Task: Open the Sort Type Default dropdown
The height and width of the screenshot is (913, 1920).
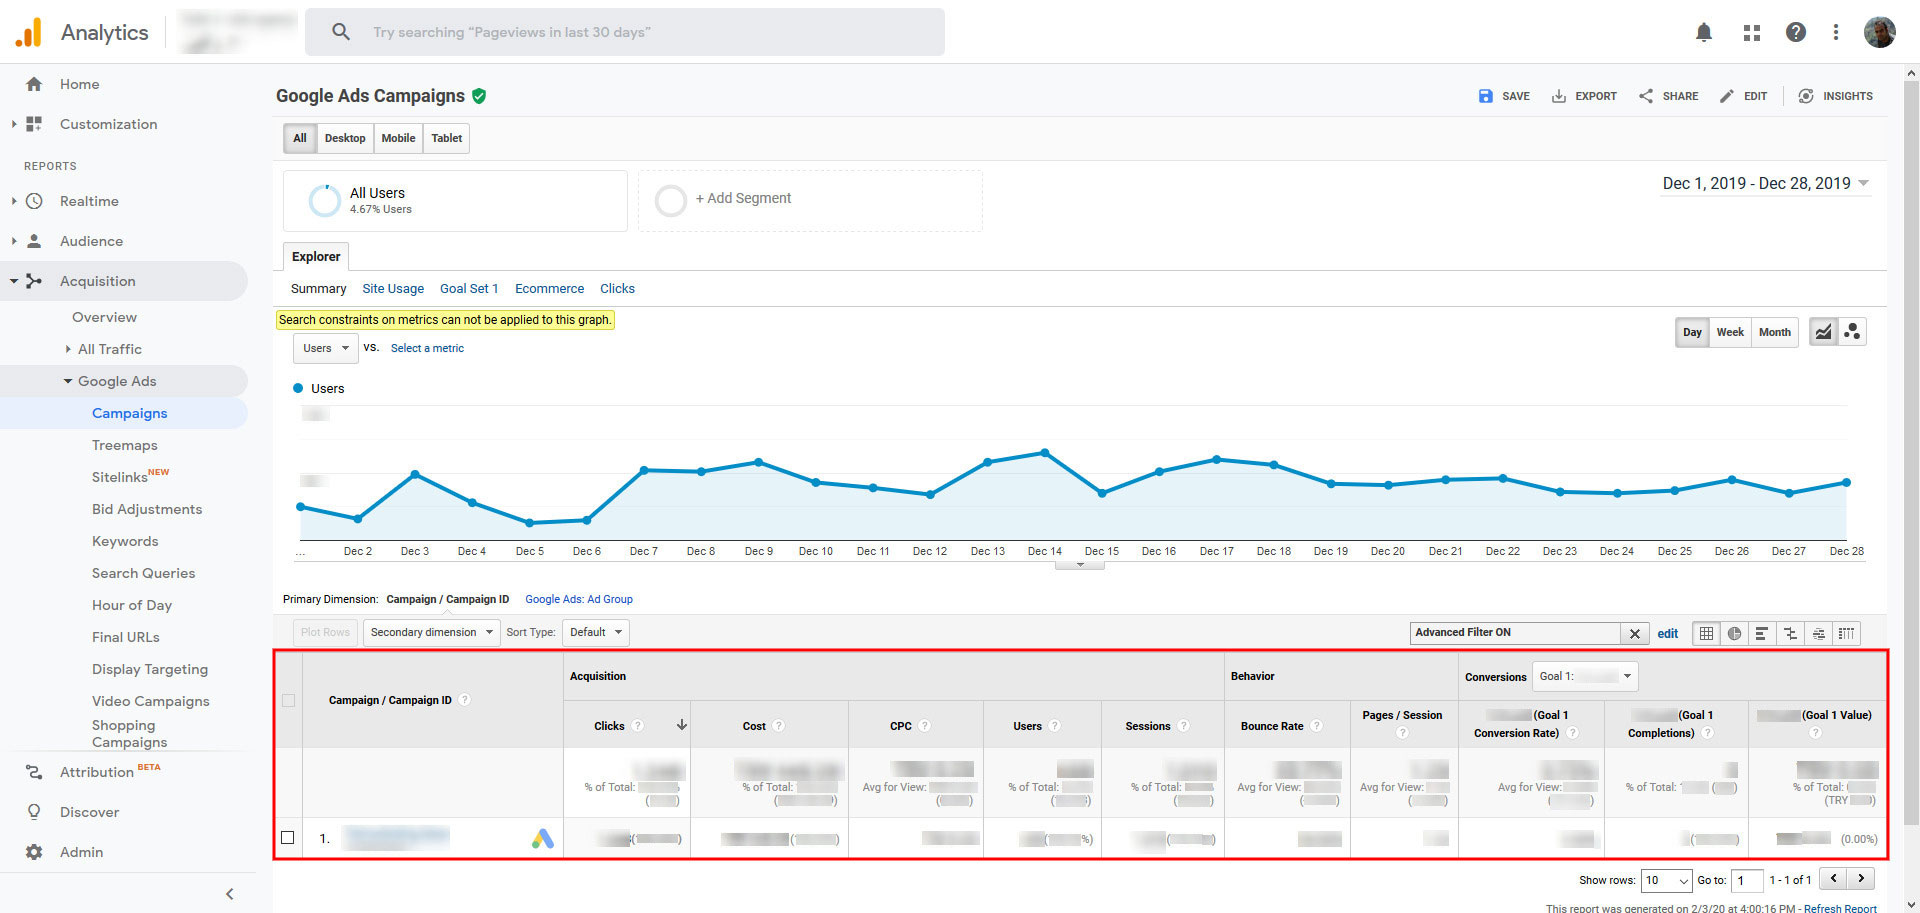Action: [x=596, y=632]
